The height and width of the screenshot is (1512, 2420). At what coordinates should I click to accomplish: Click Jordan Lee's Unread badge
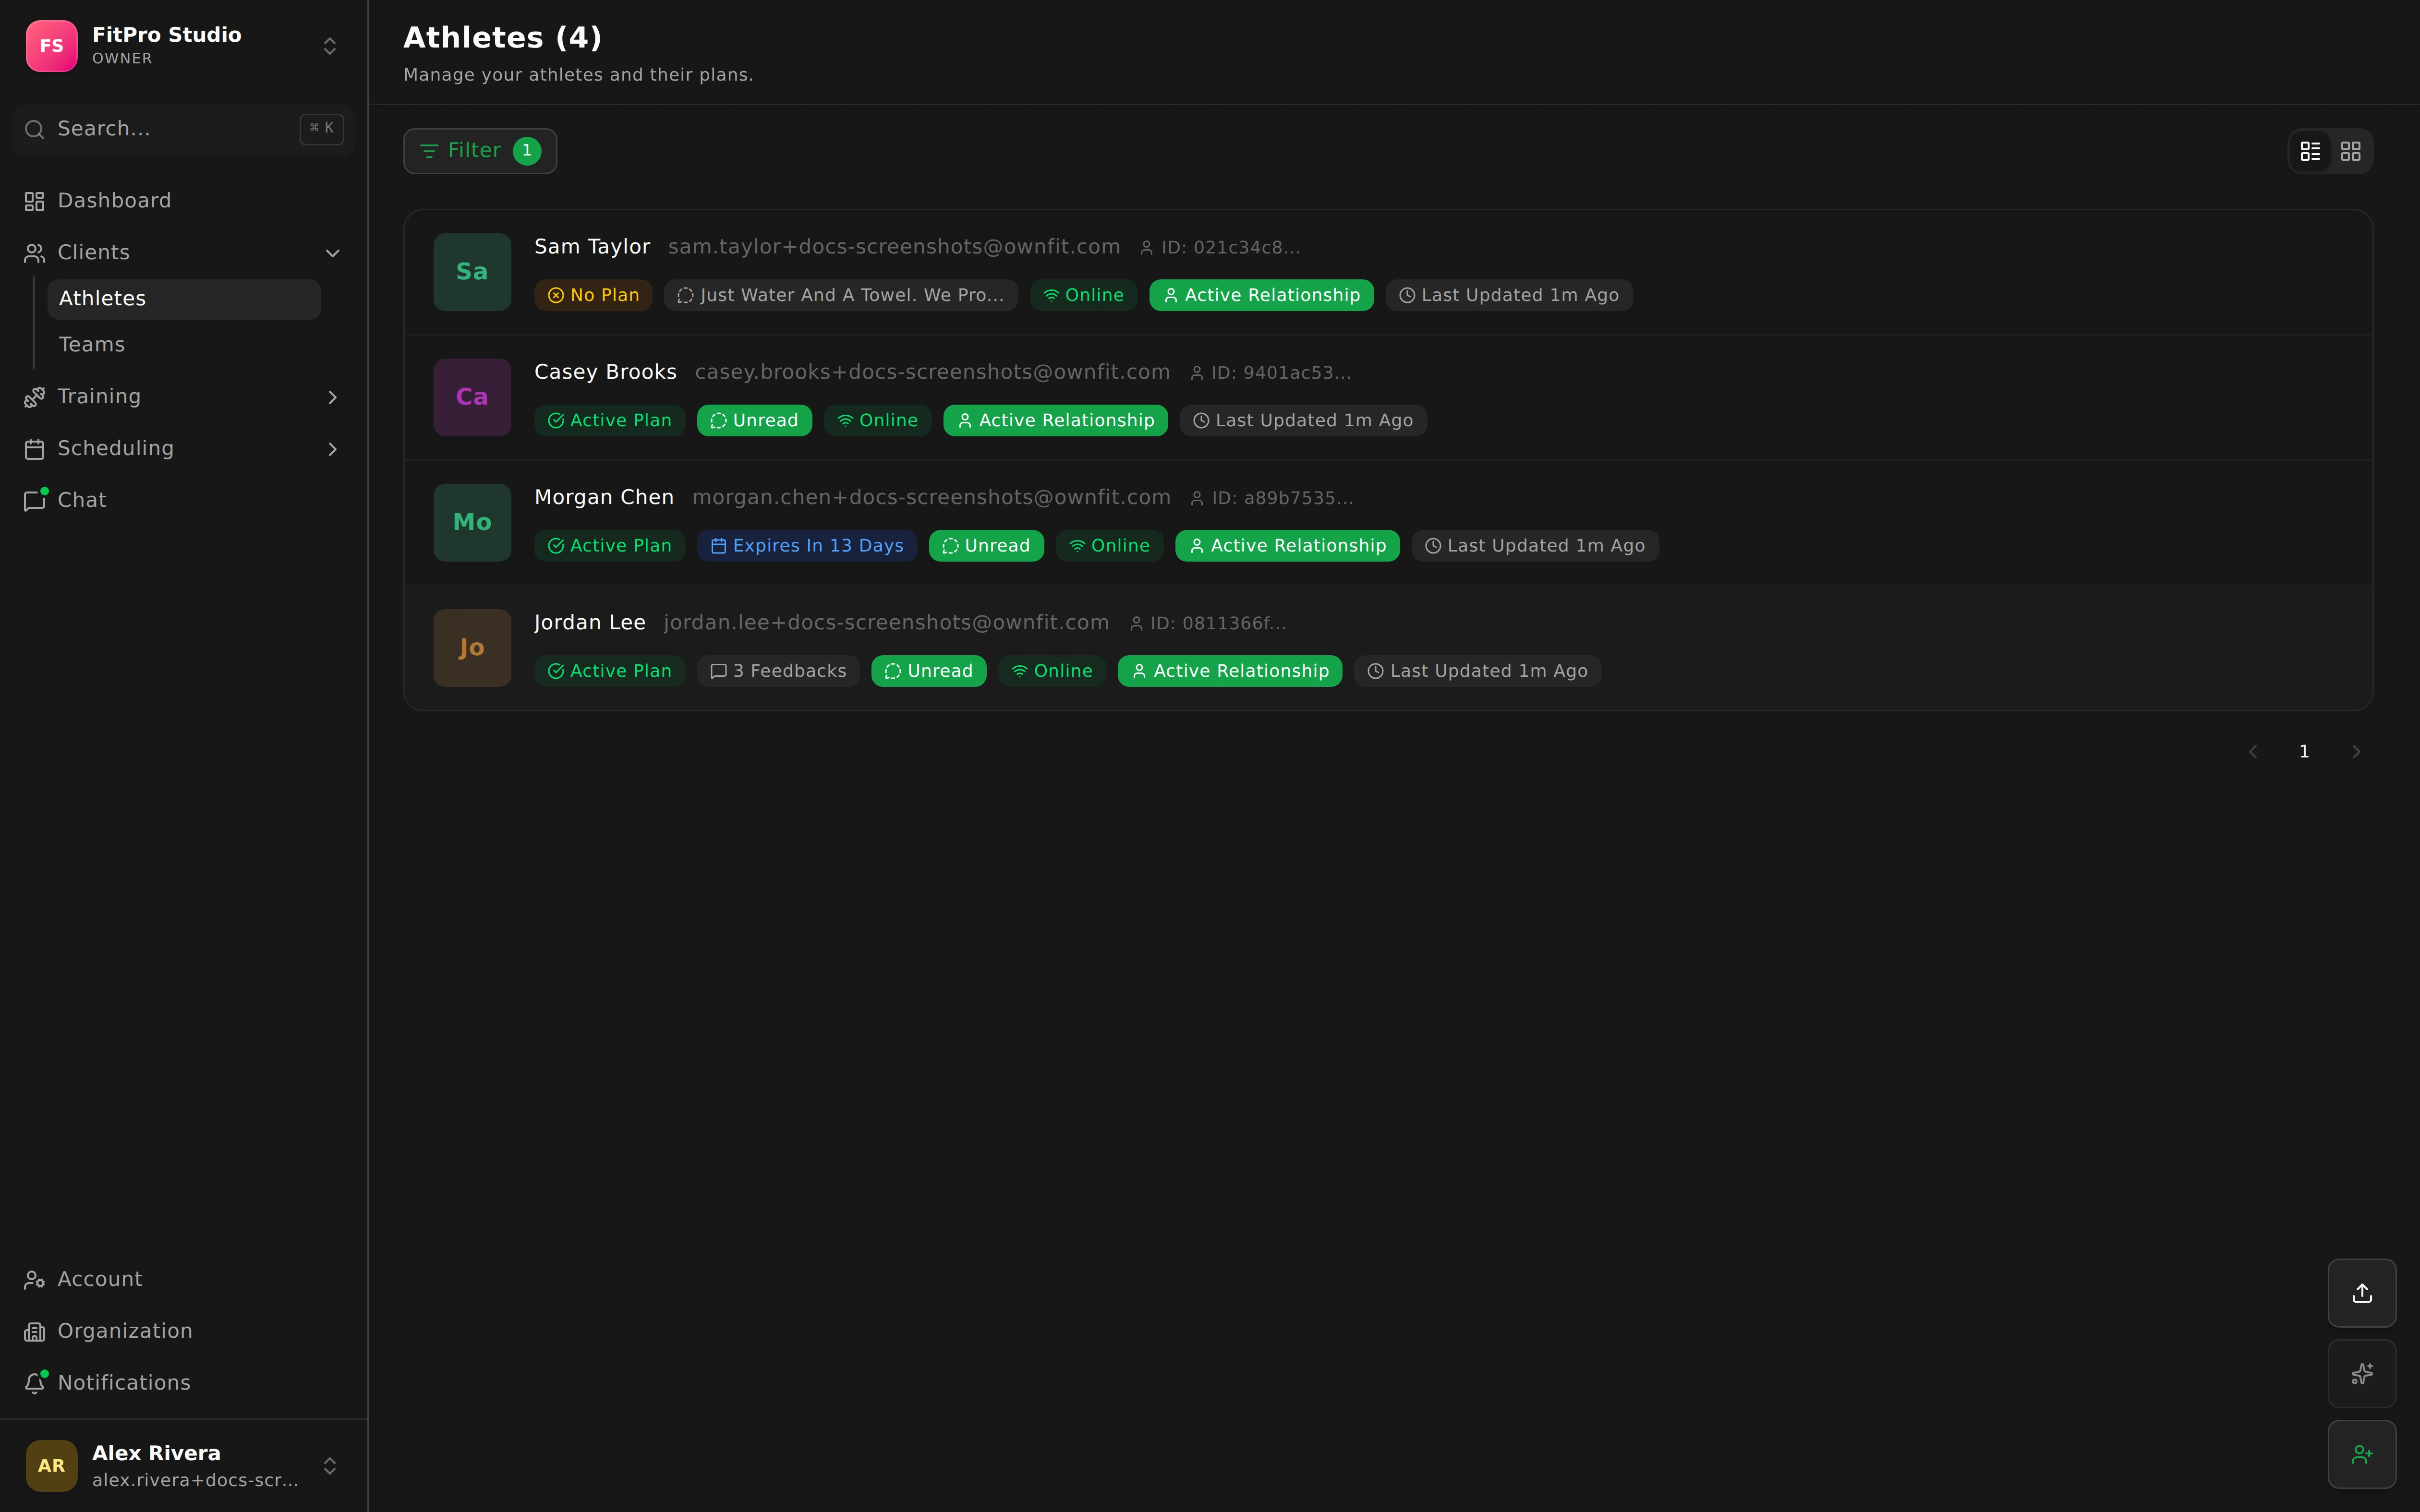[x=929, y=671]
